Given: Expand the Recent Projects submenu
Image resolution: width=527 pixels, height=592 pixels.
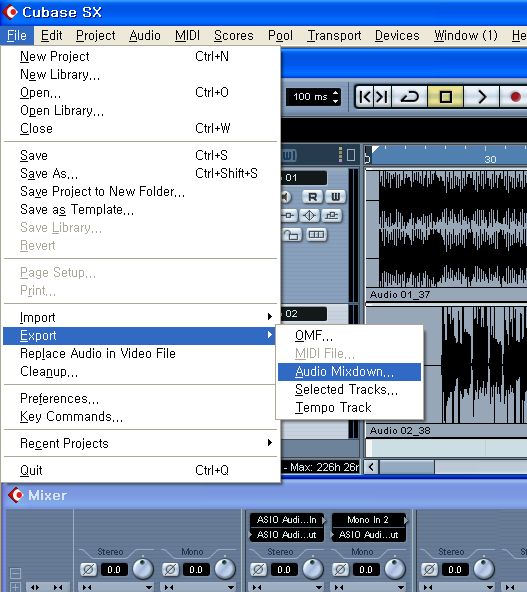Looking at the screenshot, I should [x=139, y=443].
